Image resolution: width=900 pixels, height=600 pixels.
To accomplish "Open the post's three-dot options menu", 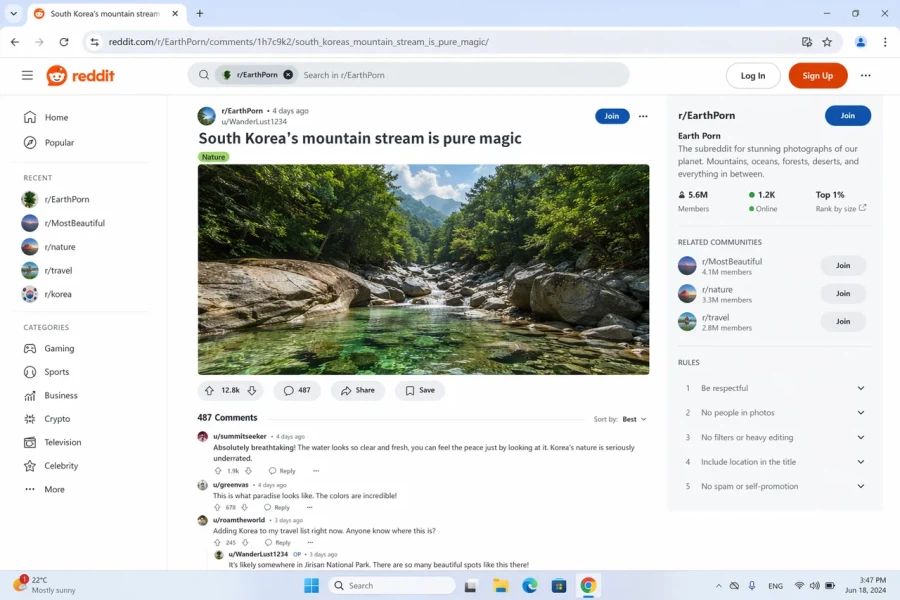I will coord(643,116).
